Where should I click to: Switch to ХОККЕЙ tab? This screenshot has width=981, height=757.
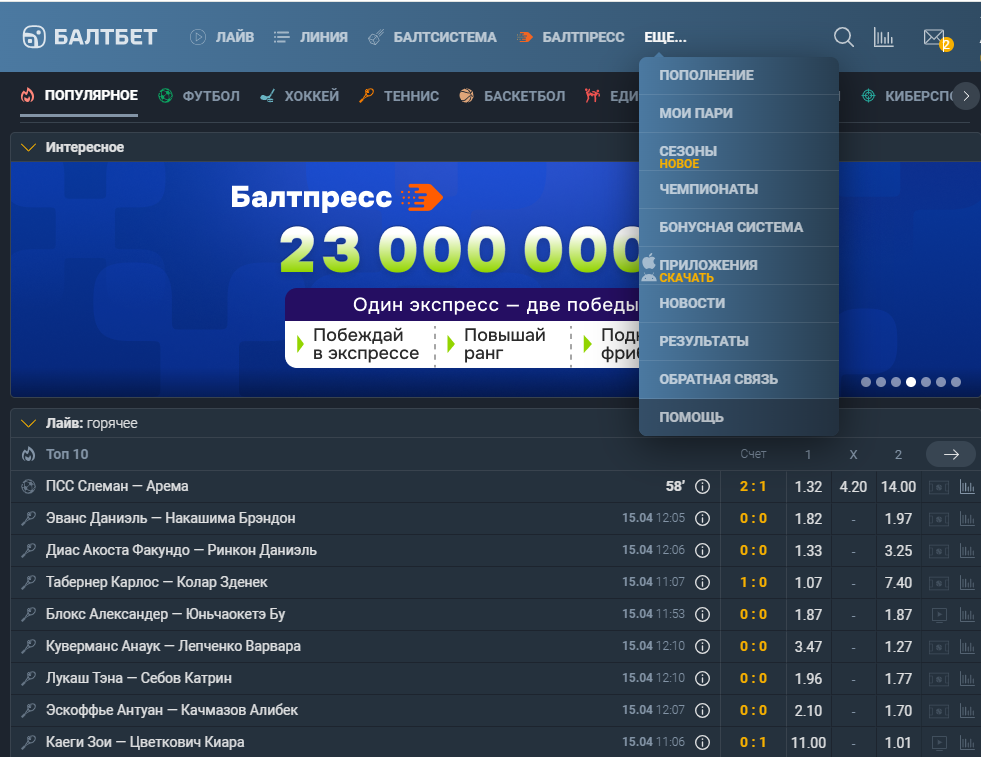click(x=299, y=96)
